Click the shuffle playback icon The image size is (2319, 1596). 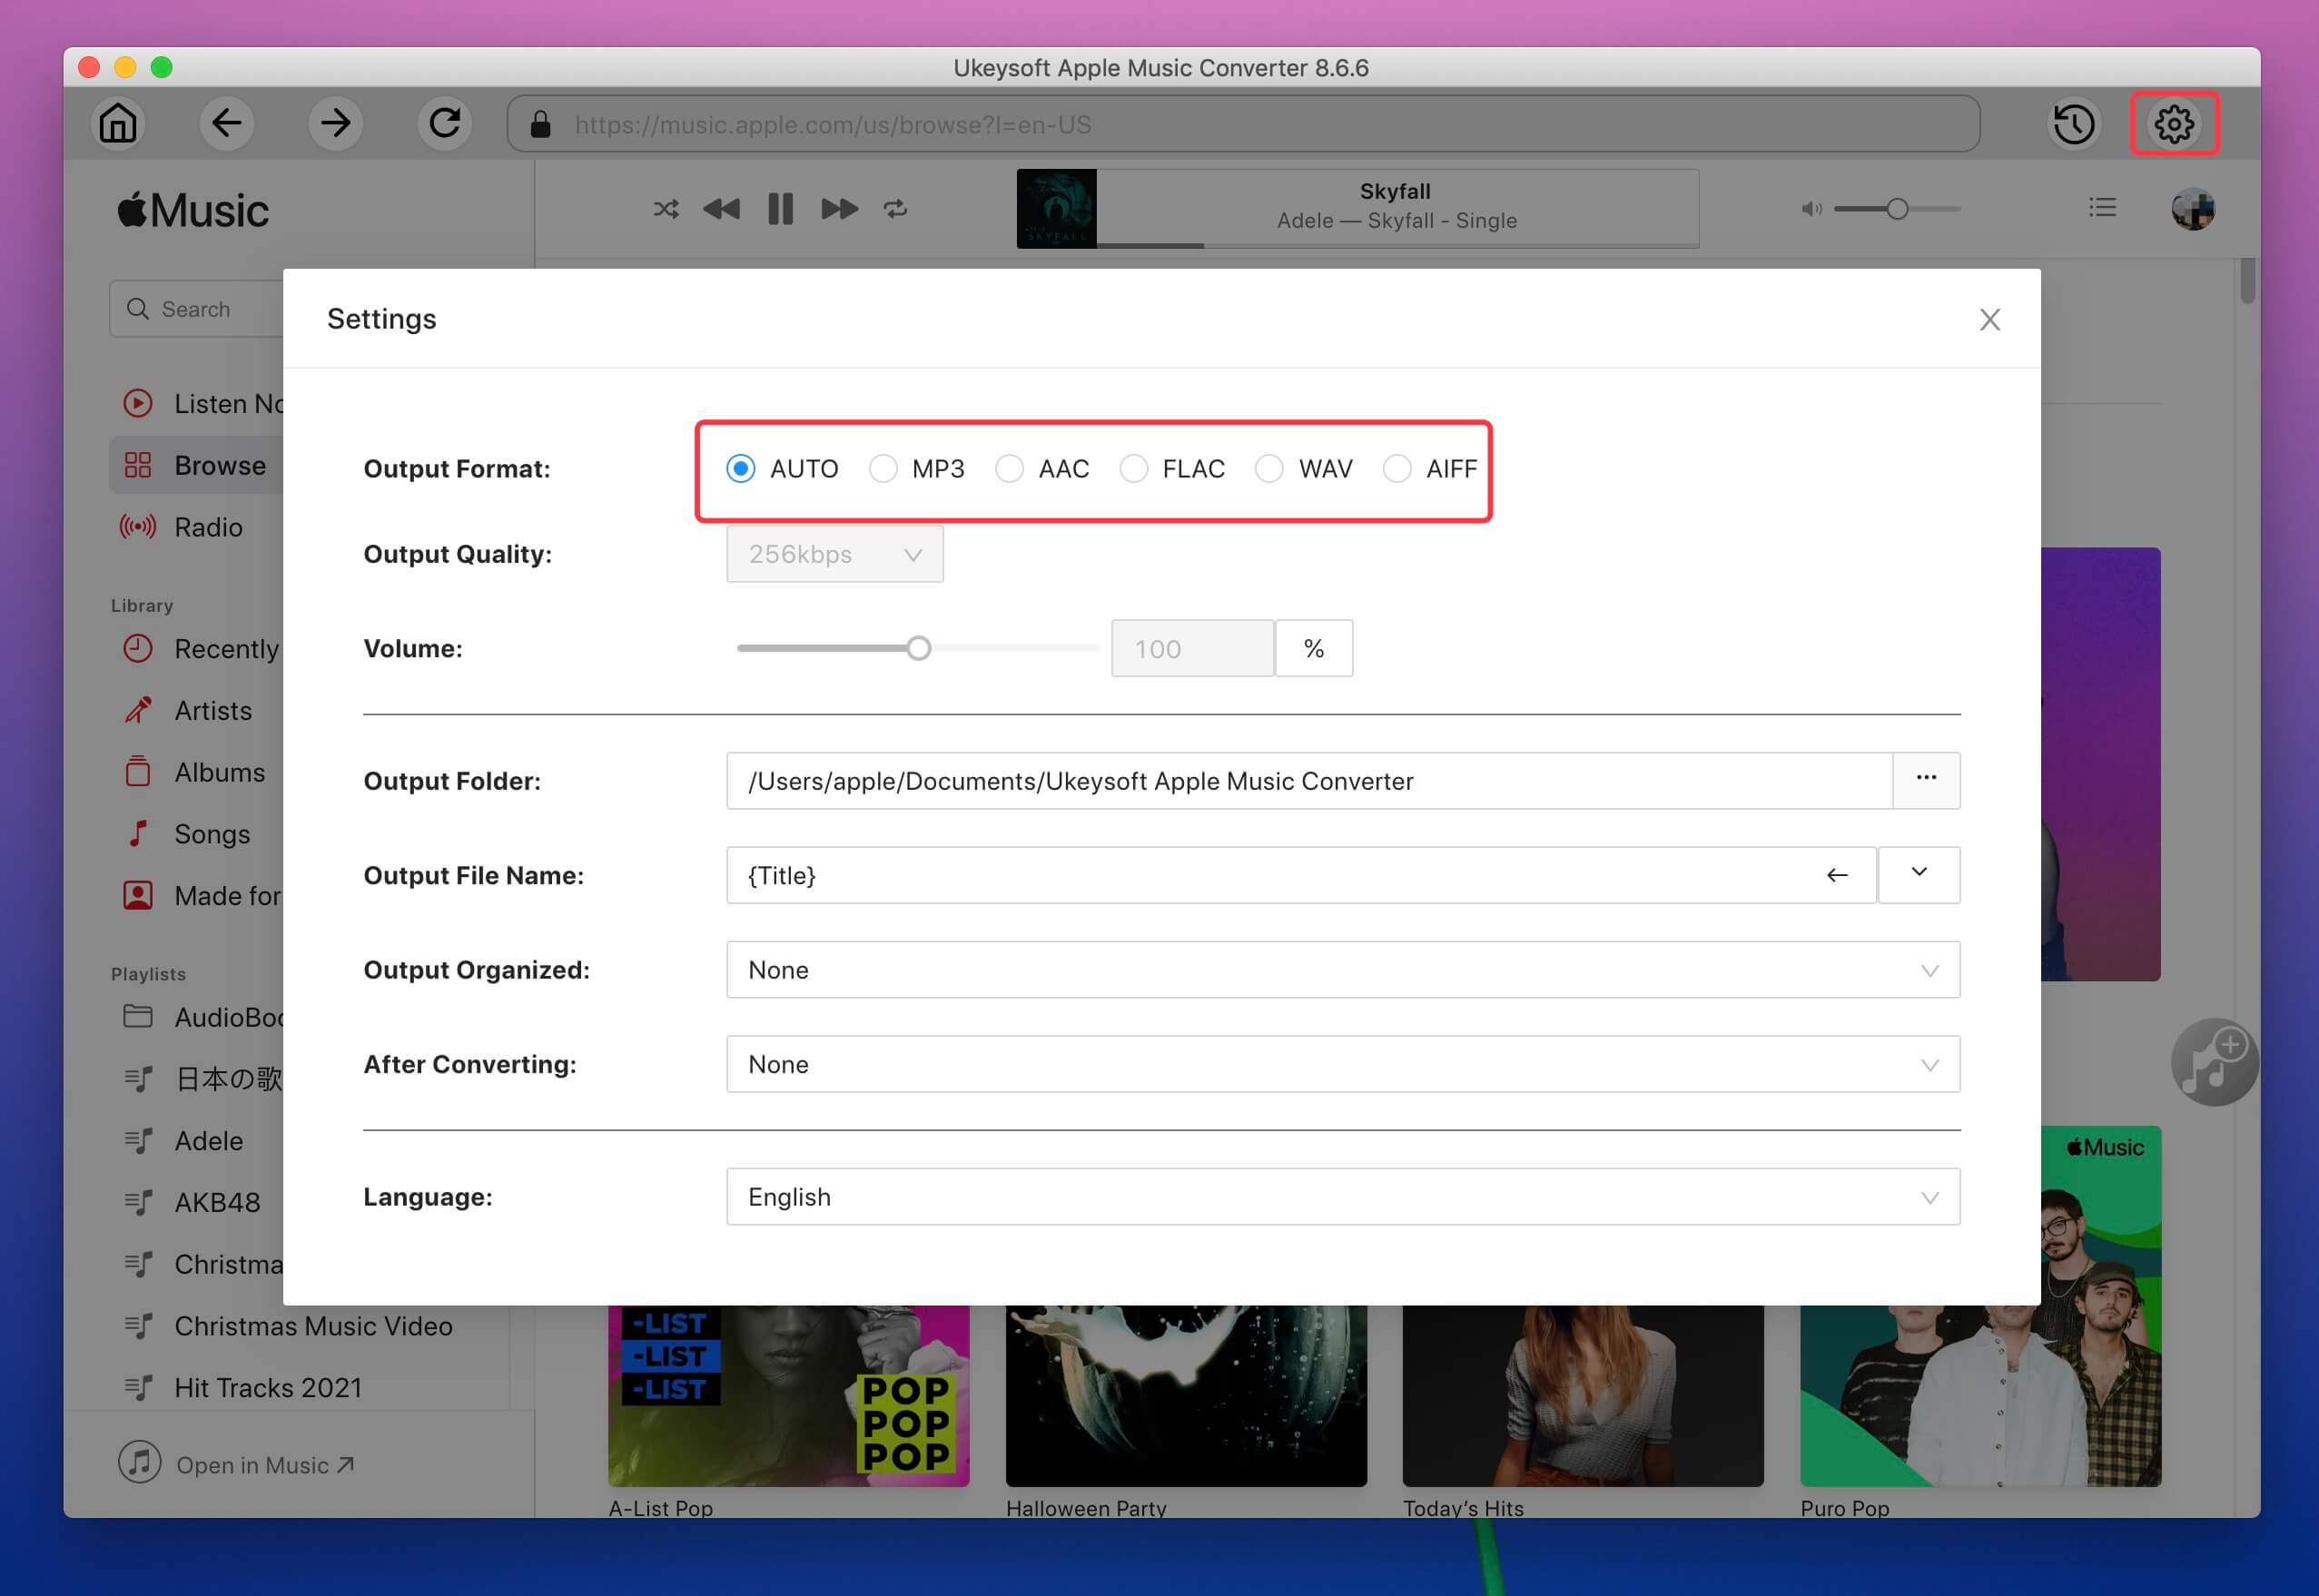point(666,210)
